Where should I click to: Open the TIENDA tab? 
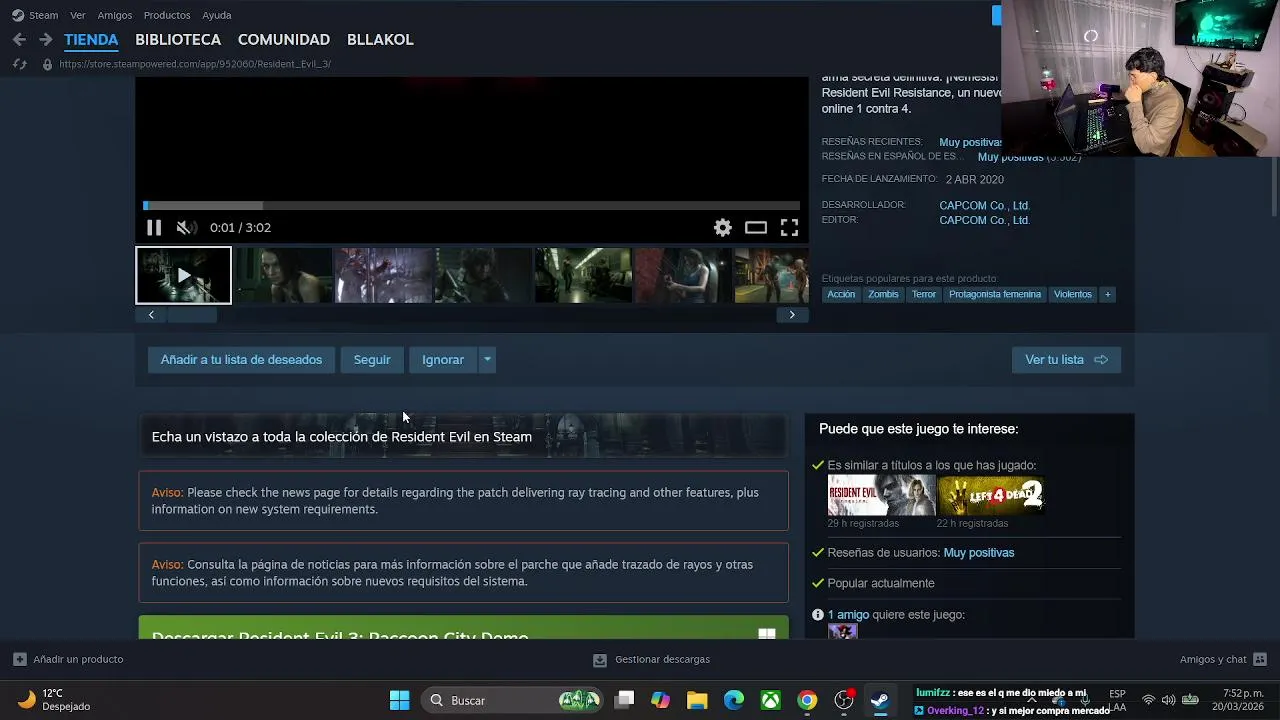click(91, 39)
